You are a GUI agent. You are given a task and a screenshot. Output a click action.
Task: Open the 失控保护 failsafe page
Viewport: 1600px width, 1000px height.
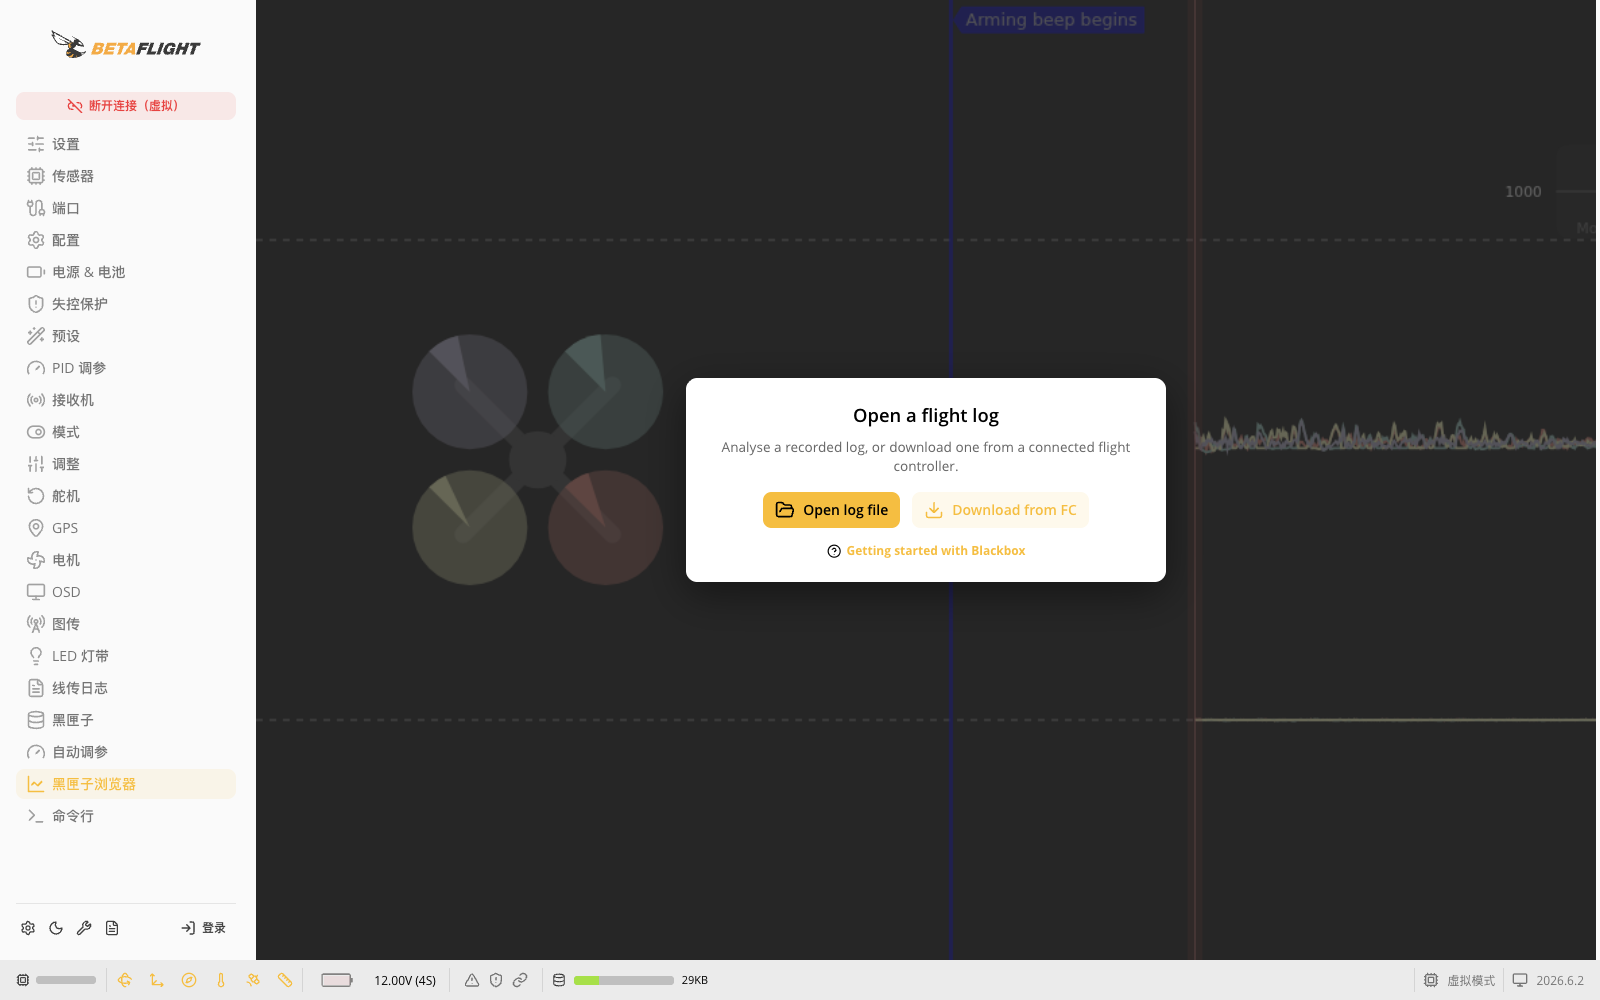coord(126,304)
